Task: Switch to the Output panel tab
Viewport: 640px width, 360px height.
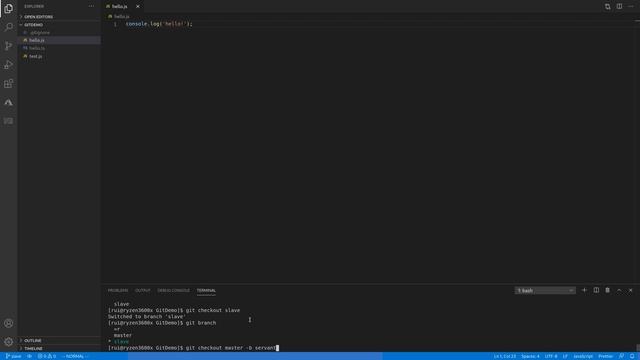Action: pyautogui.click(x=143, y=291)
